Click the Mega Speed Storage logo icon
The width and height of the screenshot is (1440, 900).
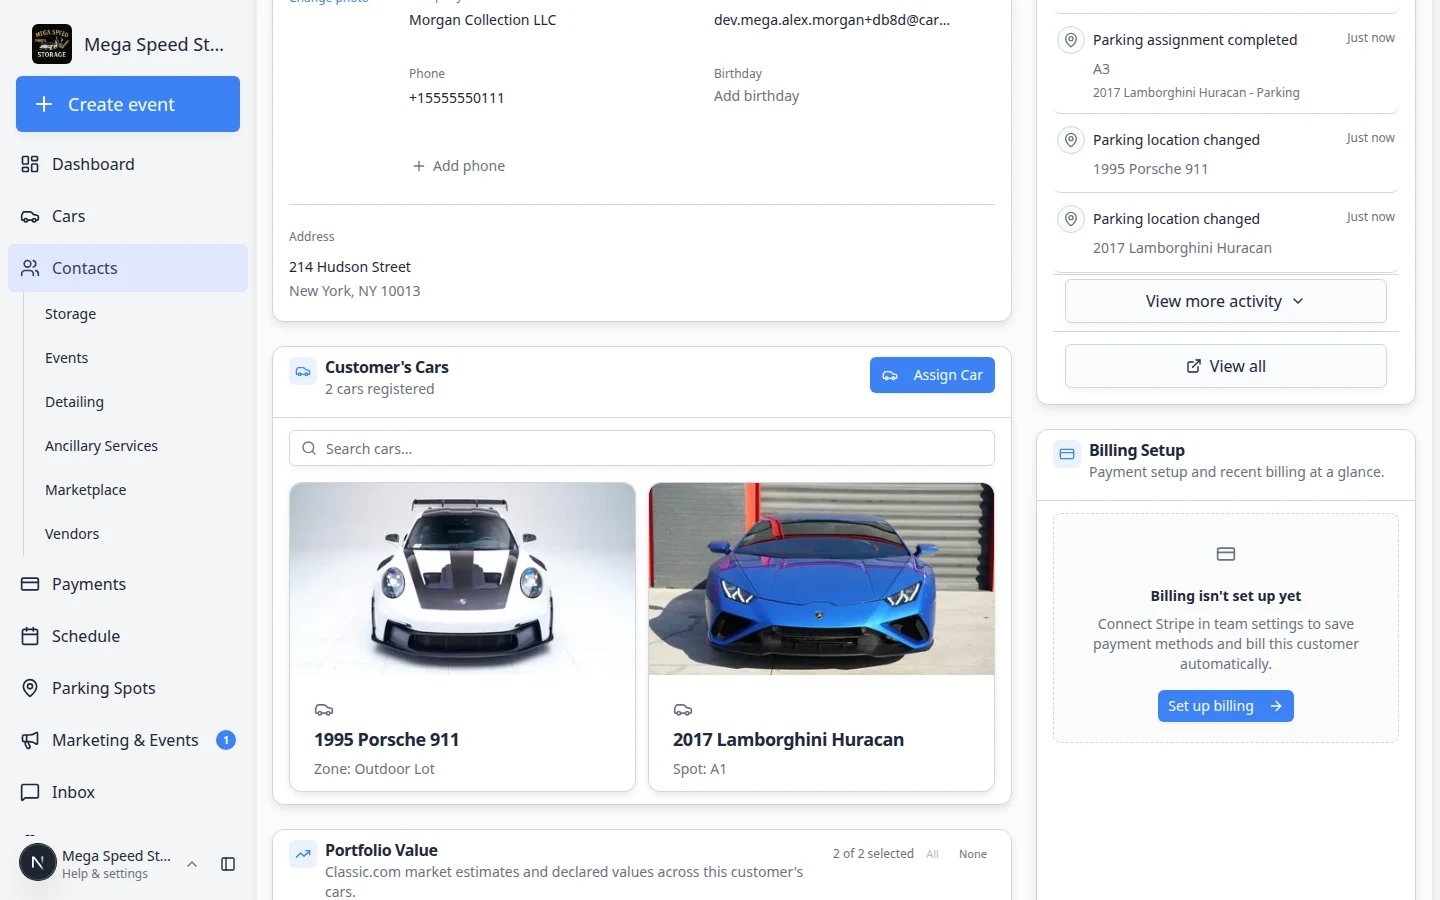[x=52, y=44]
